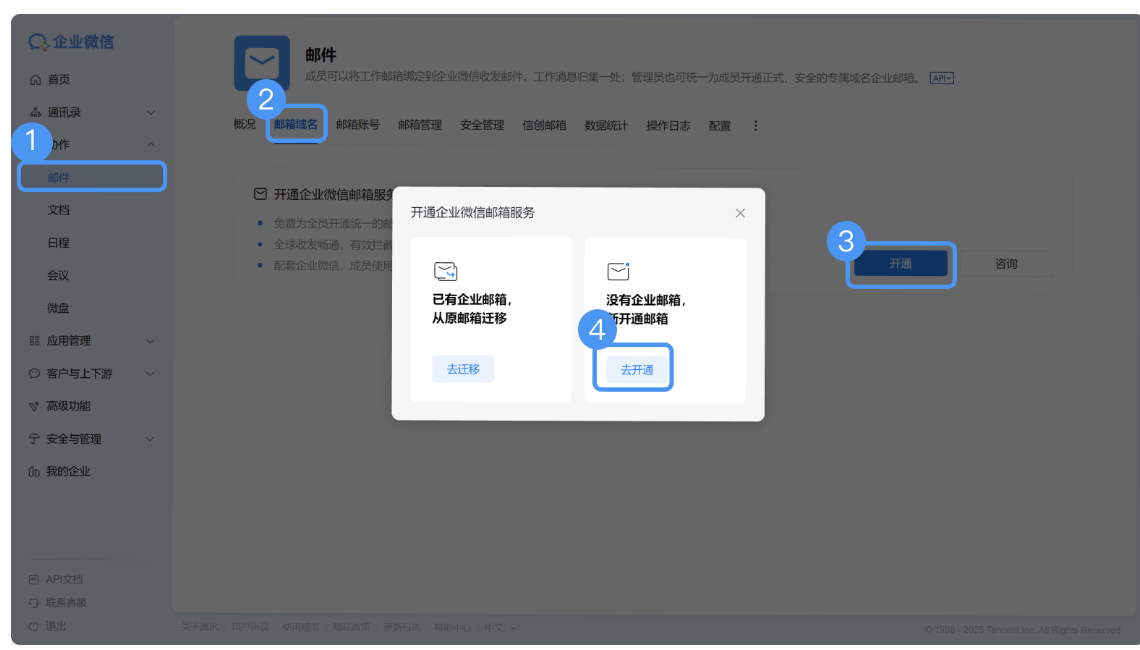Open 会议 in the sidebar
Screen dimensions: 1140x650
tap(58, 275)
